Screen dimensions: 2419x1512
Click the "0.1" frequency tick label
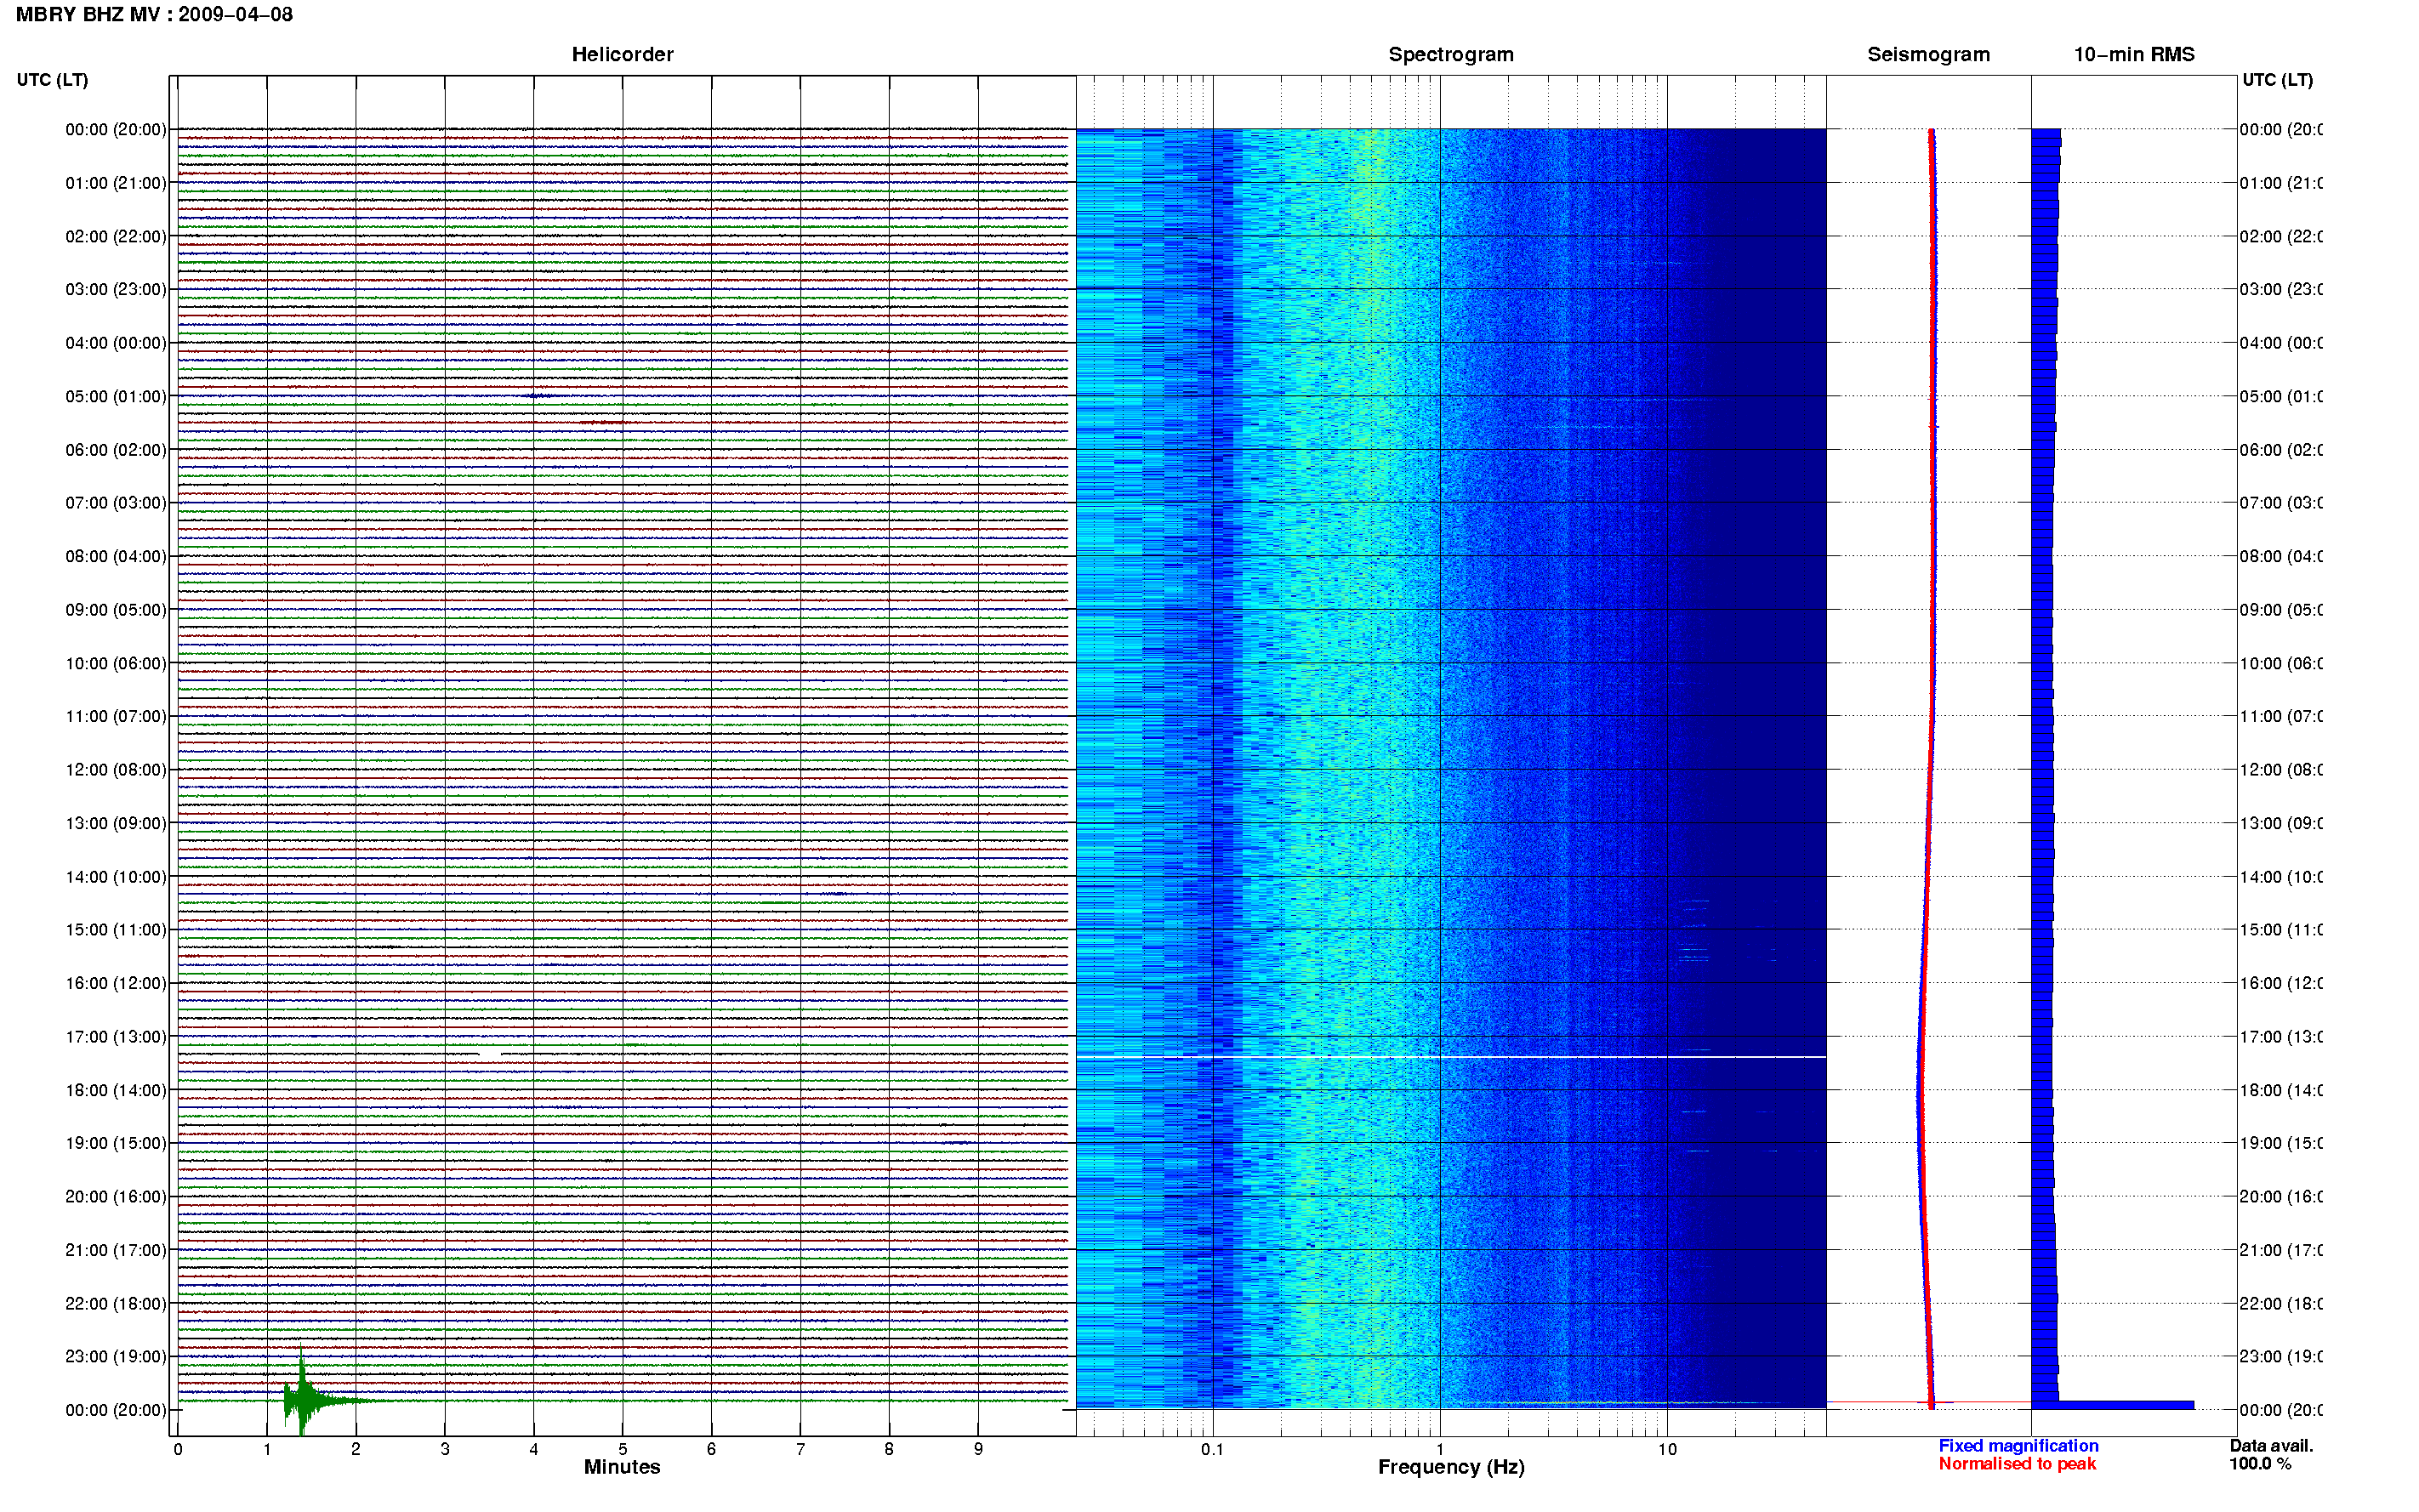(1212, 1449)
